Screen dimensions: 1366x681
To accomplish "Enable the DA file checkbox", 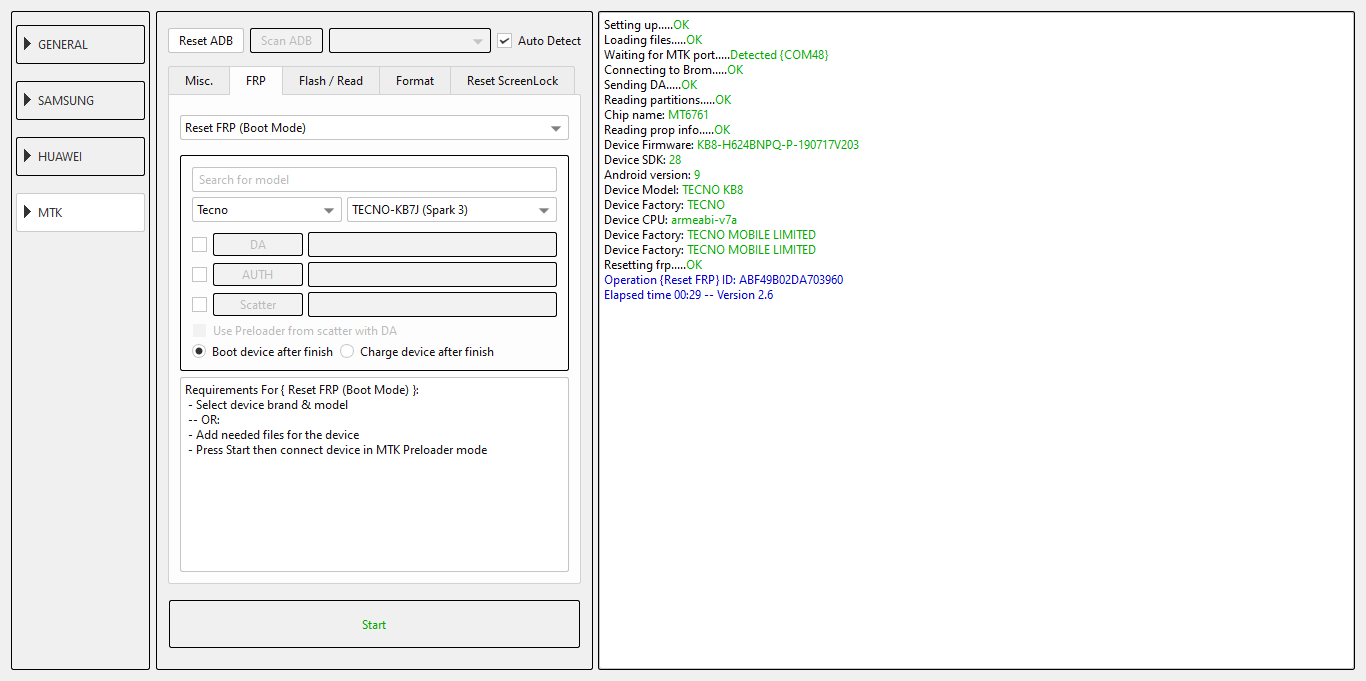I will click(x=200, y=245).
